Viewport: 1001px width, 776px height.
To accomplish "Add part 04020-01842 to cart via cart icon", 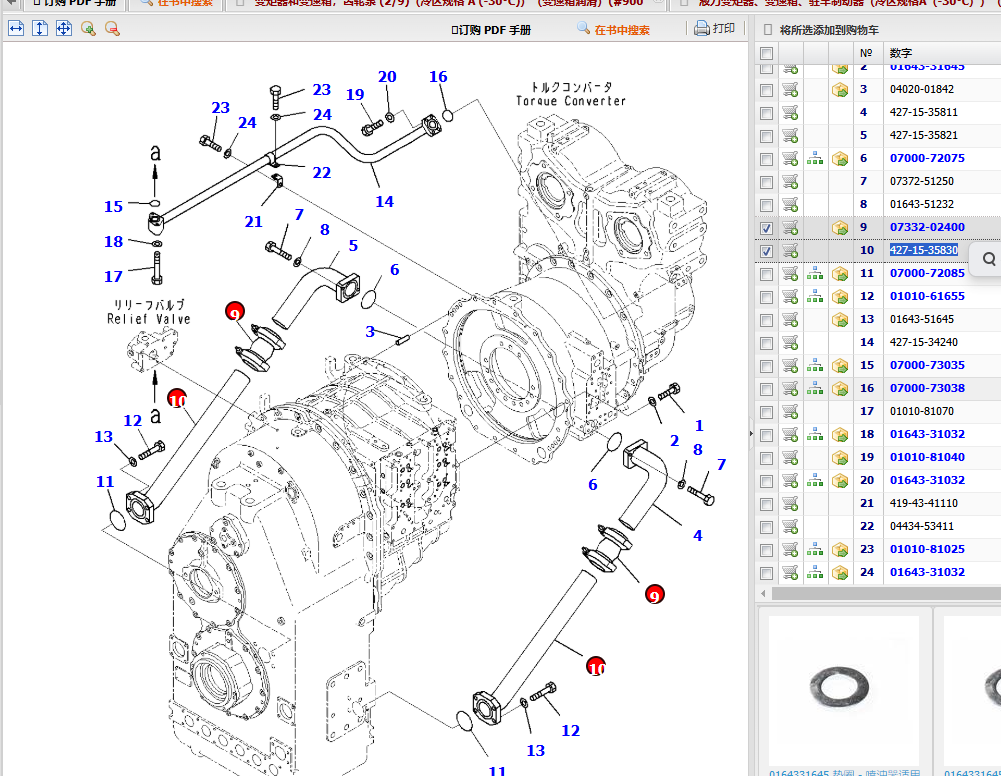I will point(790,90).
